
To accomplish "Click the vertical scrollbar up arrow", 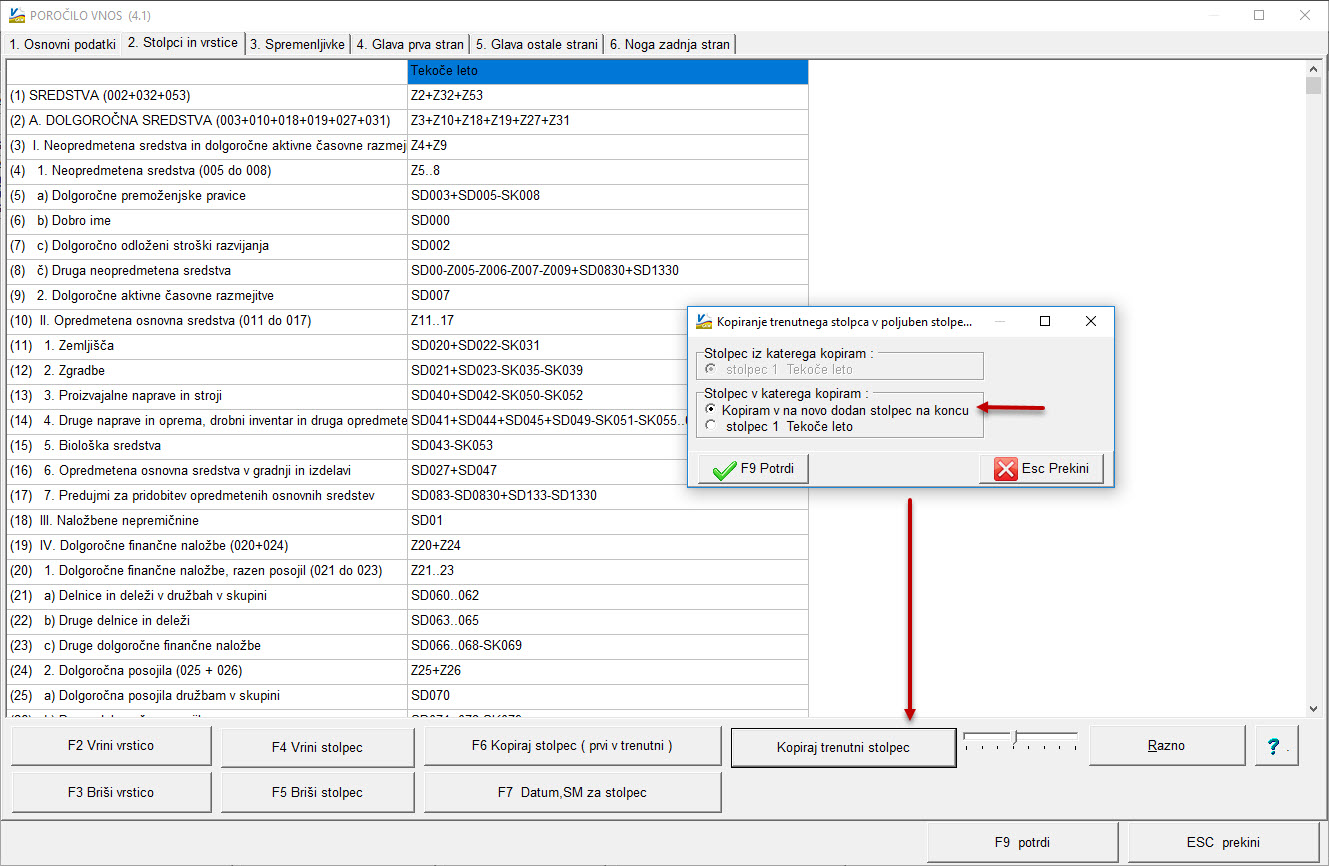I will pos(1314,68).
